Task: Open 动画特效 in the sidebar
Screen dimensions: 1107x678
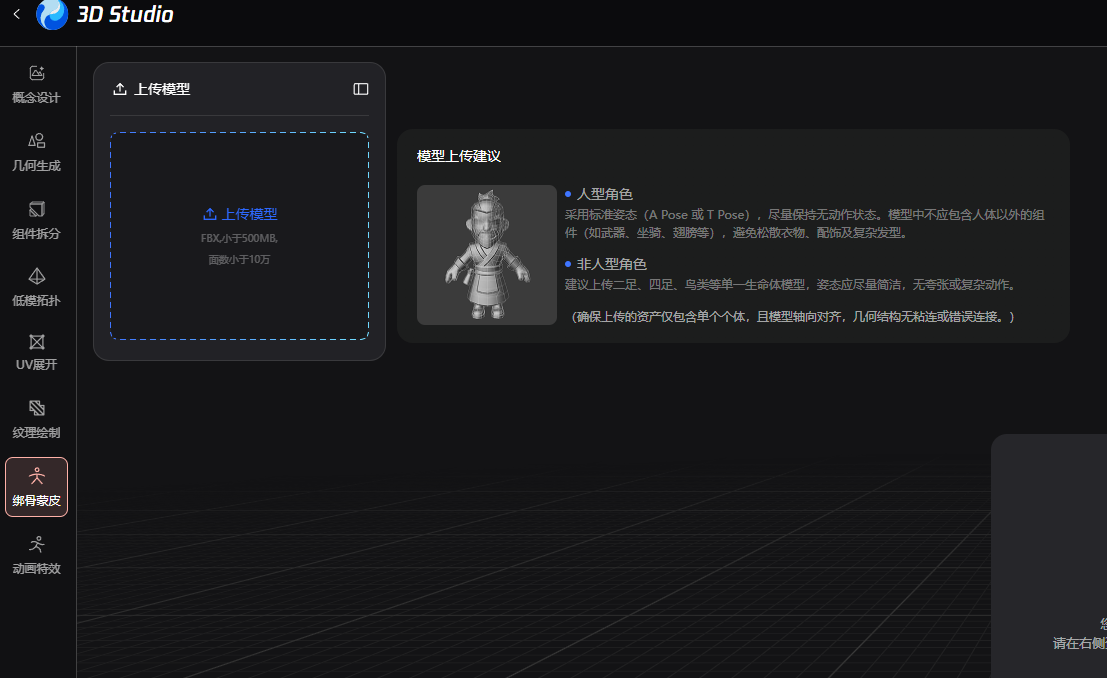Action: coord(37,555)
